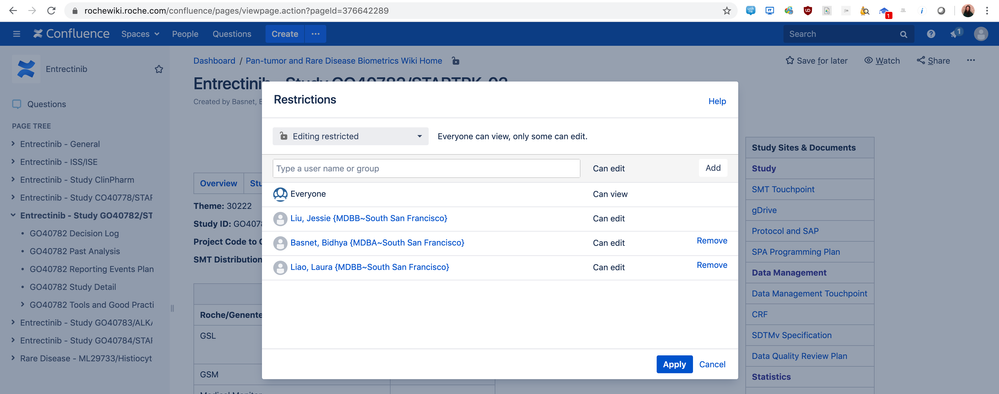The image size is (999, 394).
Task: Click the page restrictions unlock icon near breadcrumb
Action: [x=455, y=61]
